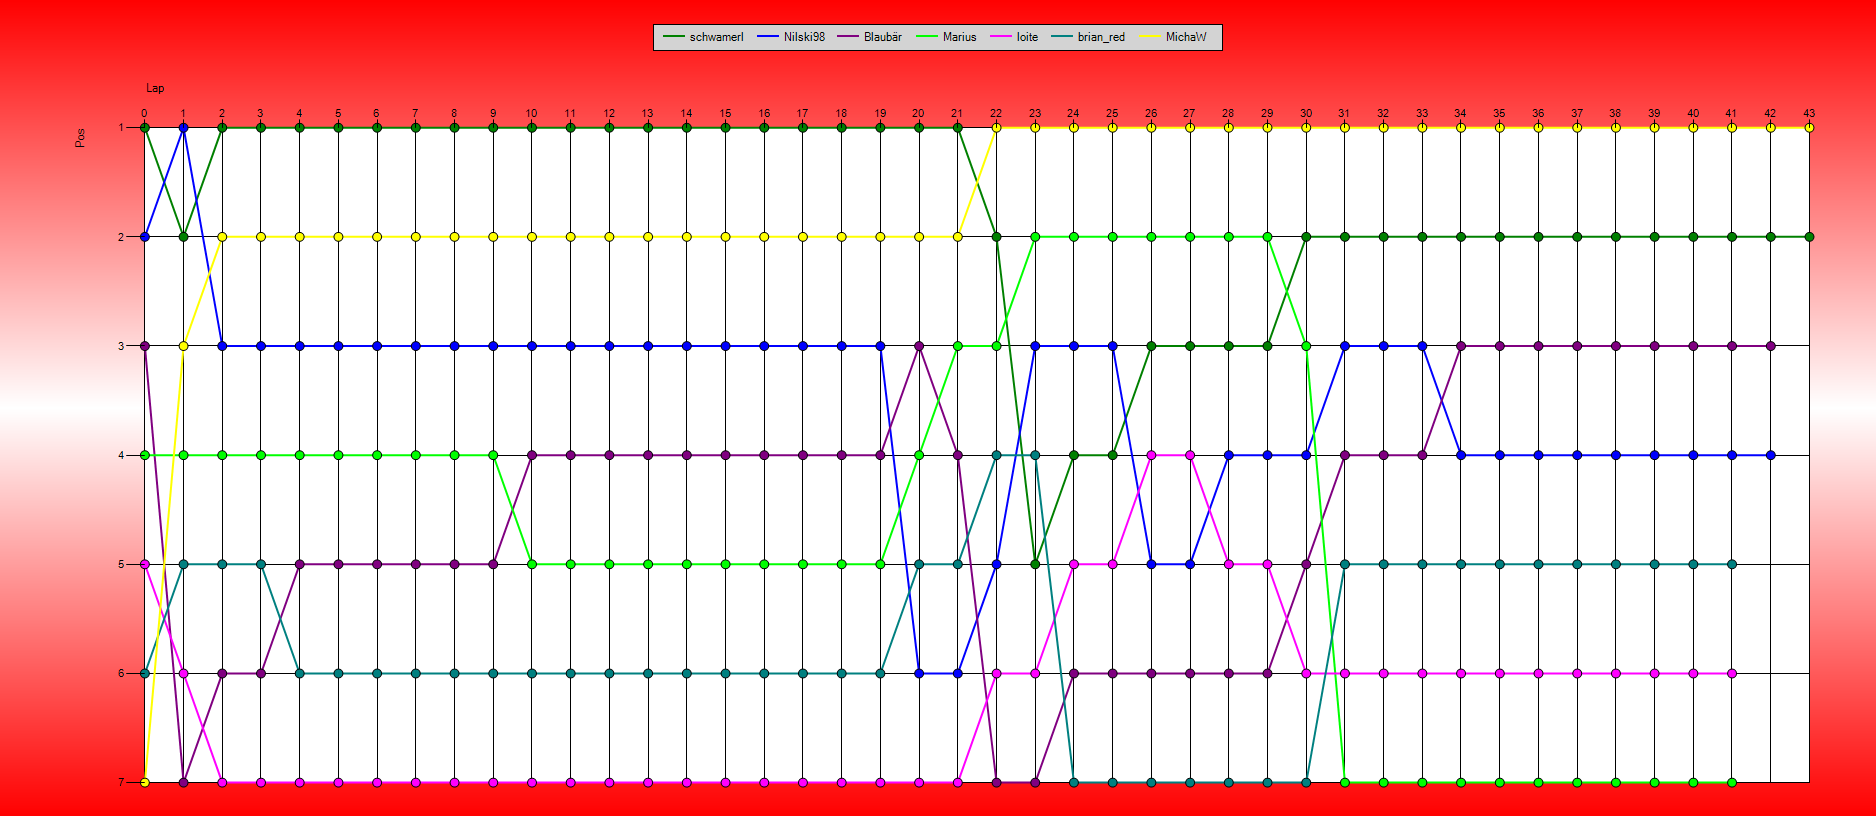This screenshot has height=816, width=1876.
Task: Select MichaW's yellow marker at lap 43 position 1
Action: point(1809,128)
